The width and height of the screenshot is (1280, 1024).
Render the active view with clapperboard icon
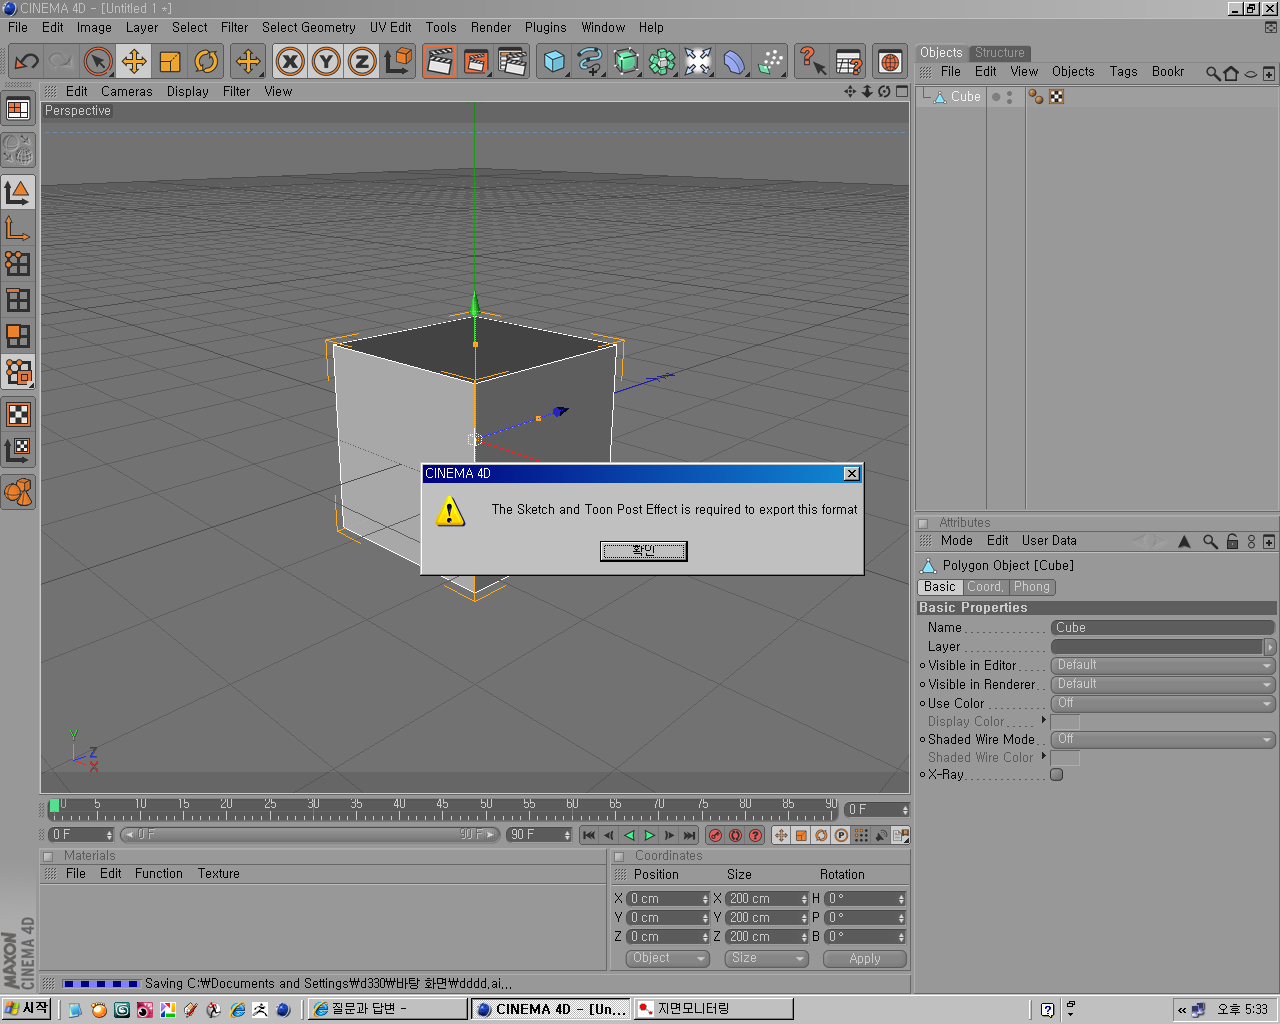pos(440,61)
